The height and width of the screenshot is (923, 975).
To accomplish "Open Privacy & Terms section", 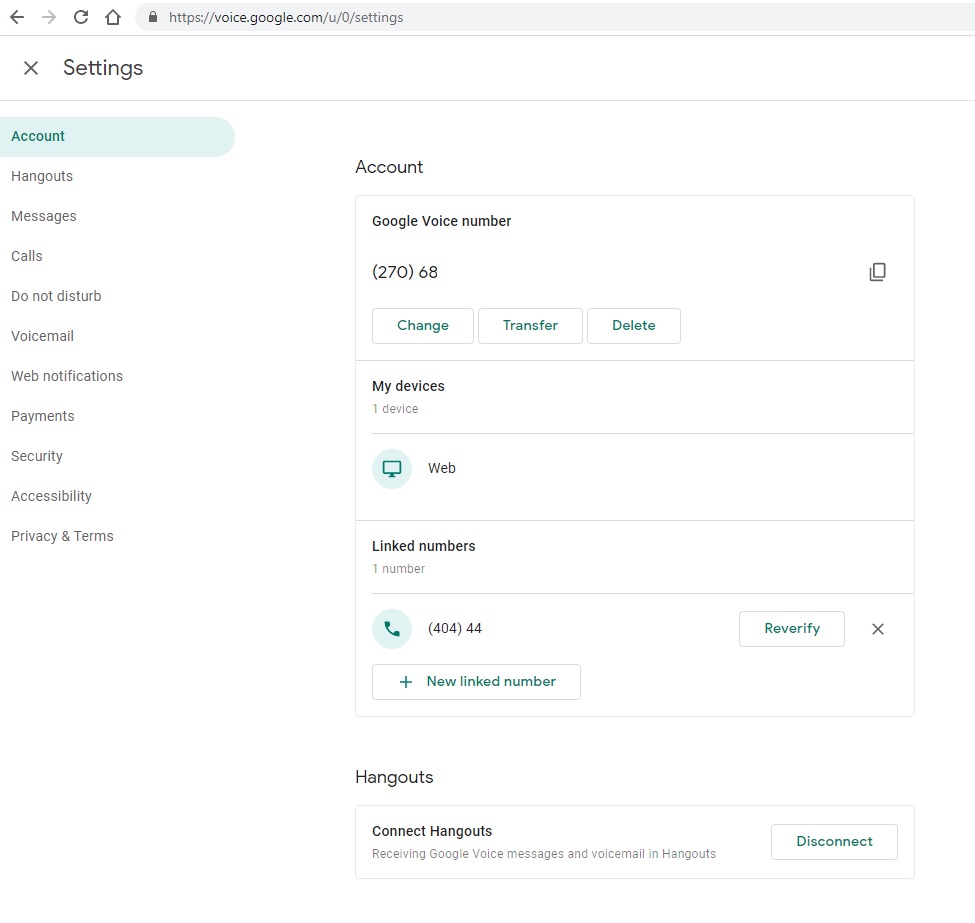I will click(x=62, y=536).
